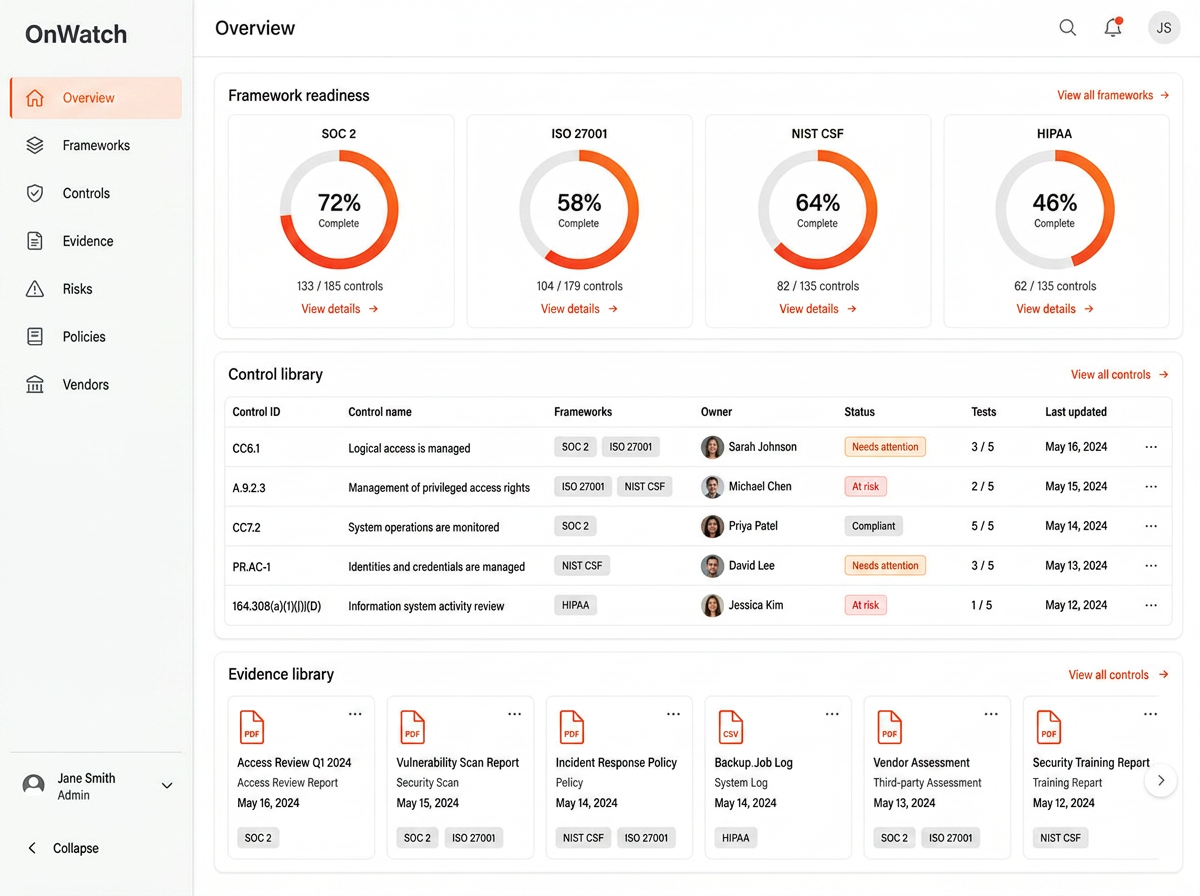The image size is (1200, 896).
Task: Click Sarah Johnson's owner avatar
Action: pyautogui.click(x=712, y=447)
